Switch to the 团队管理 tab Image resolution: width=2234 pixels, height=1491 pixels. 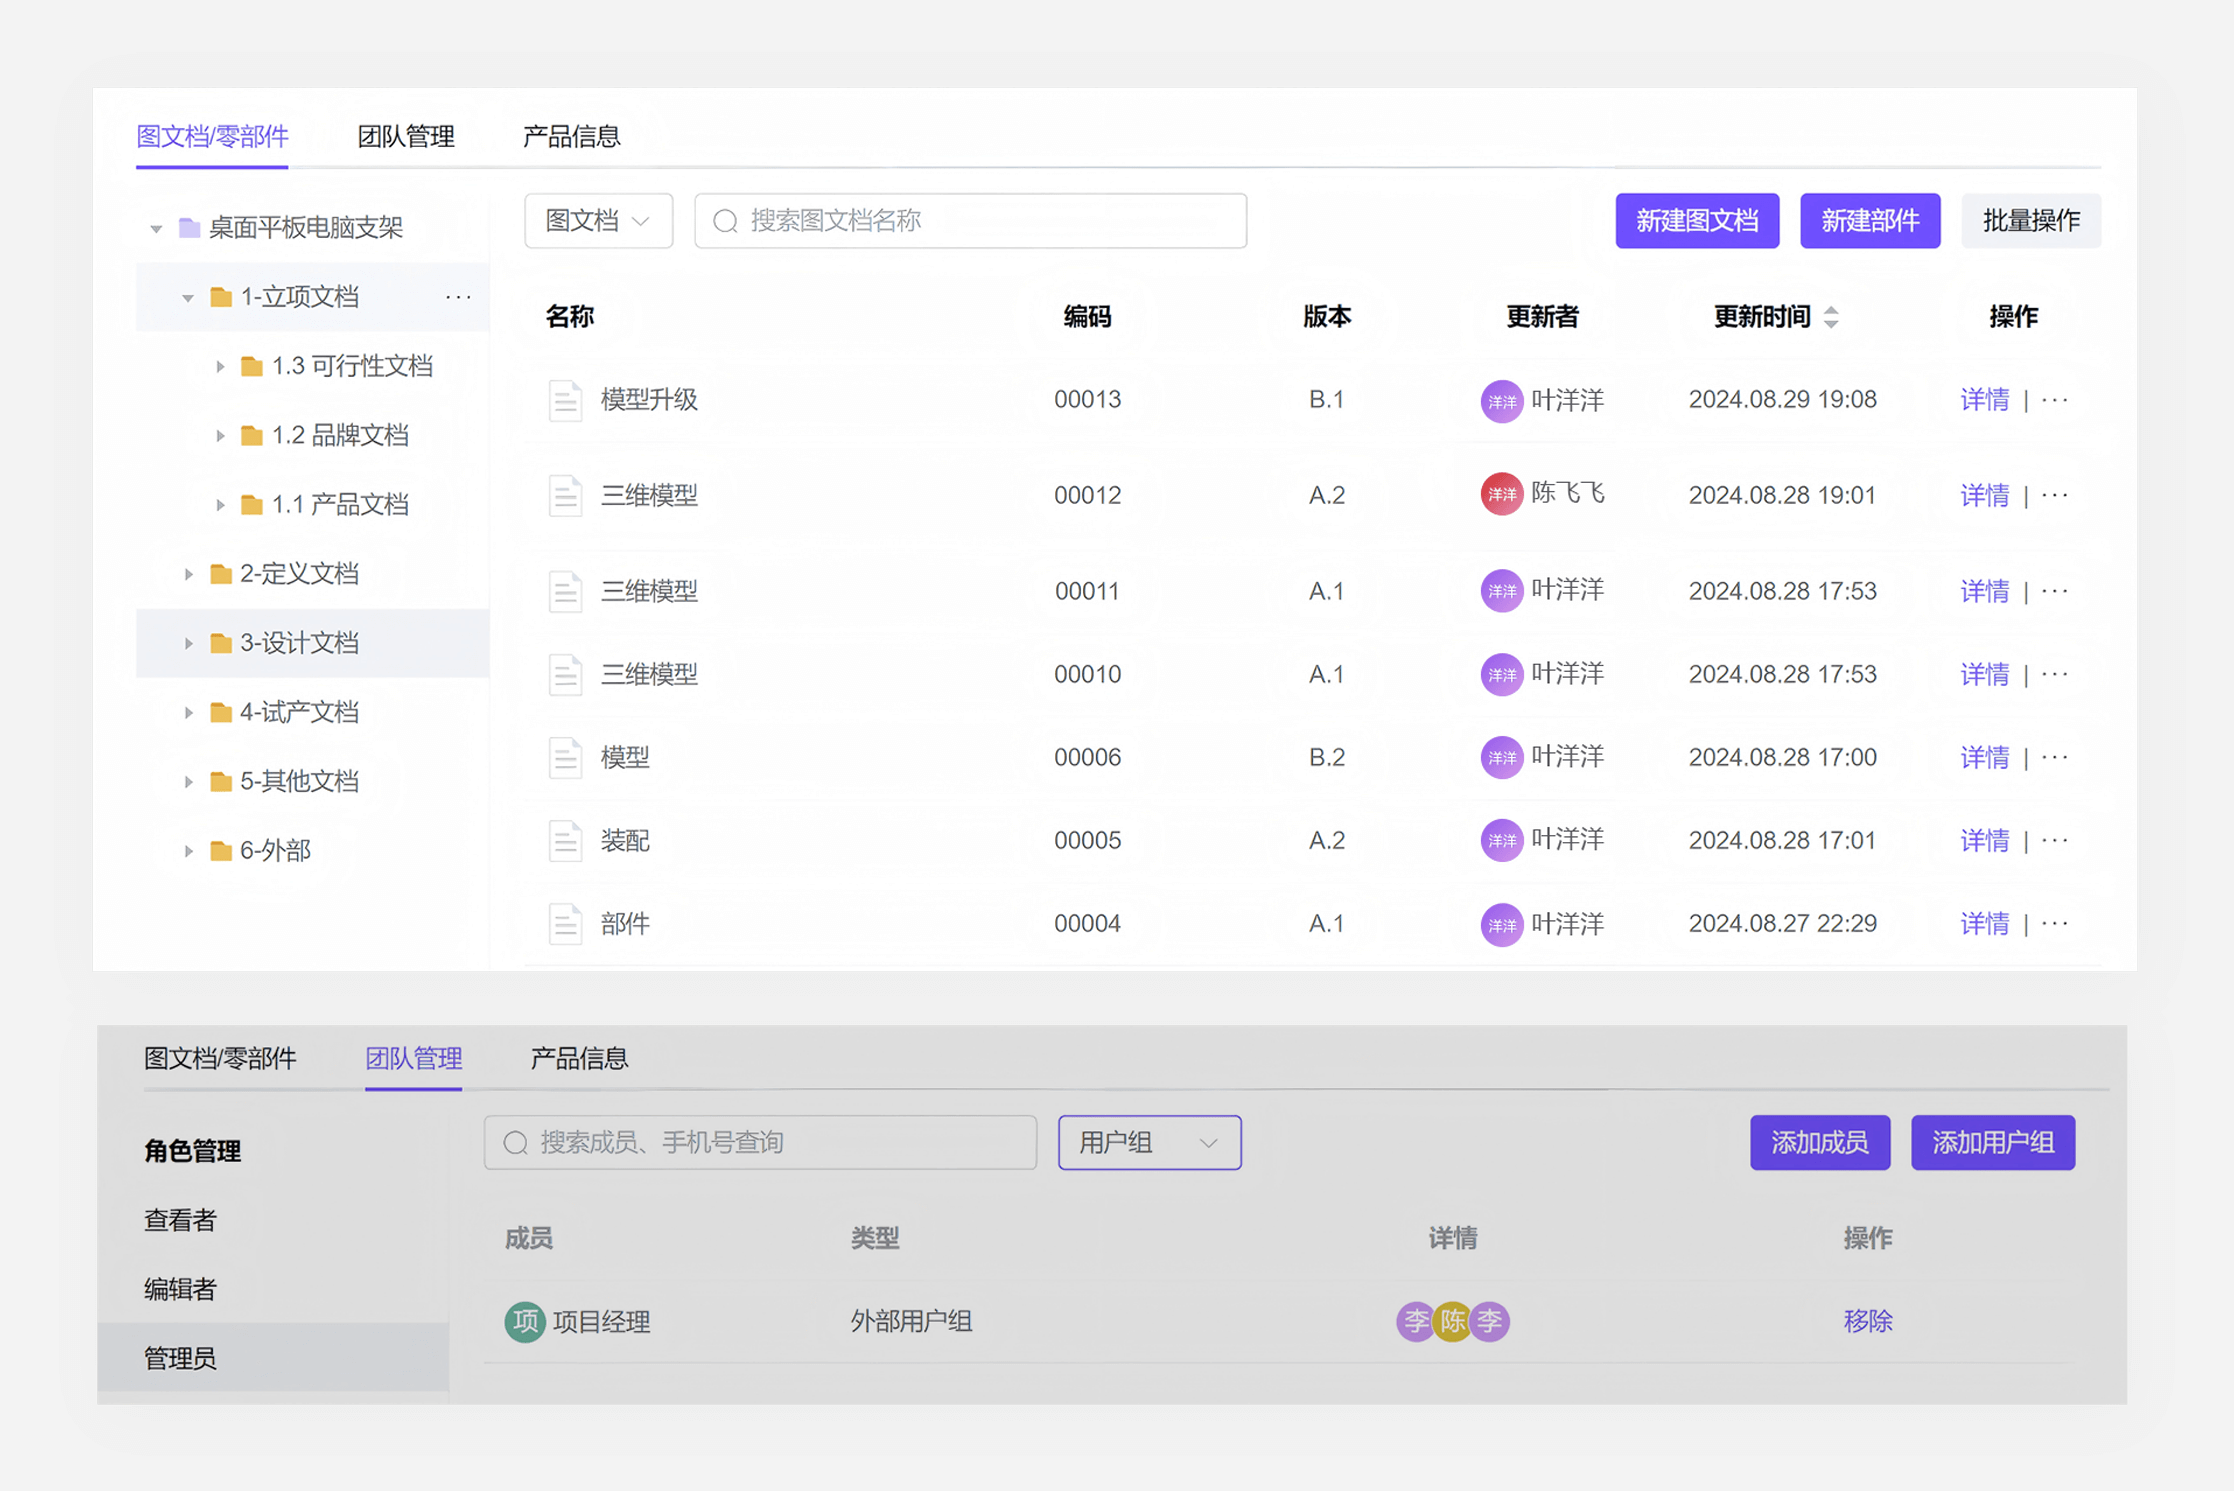[406, 135]
